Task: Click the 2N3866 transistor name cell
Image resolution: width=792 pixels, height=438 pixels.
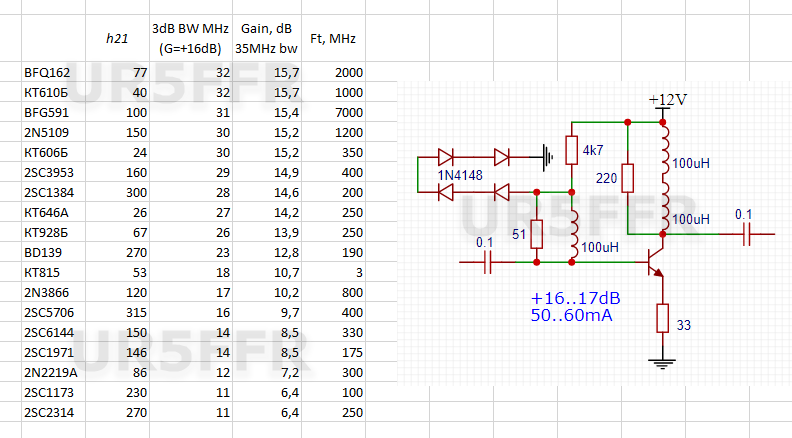Action: (54, 293)
